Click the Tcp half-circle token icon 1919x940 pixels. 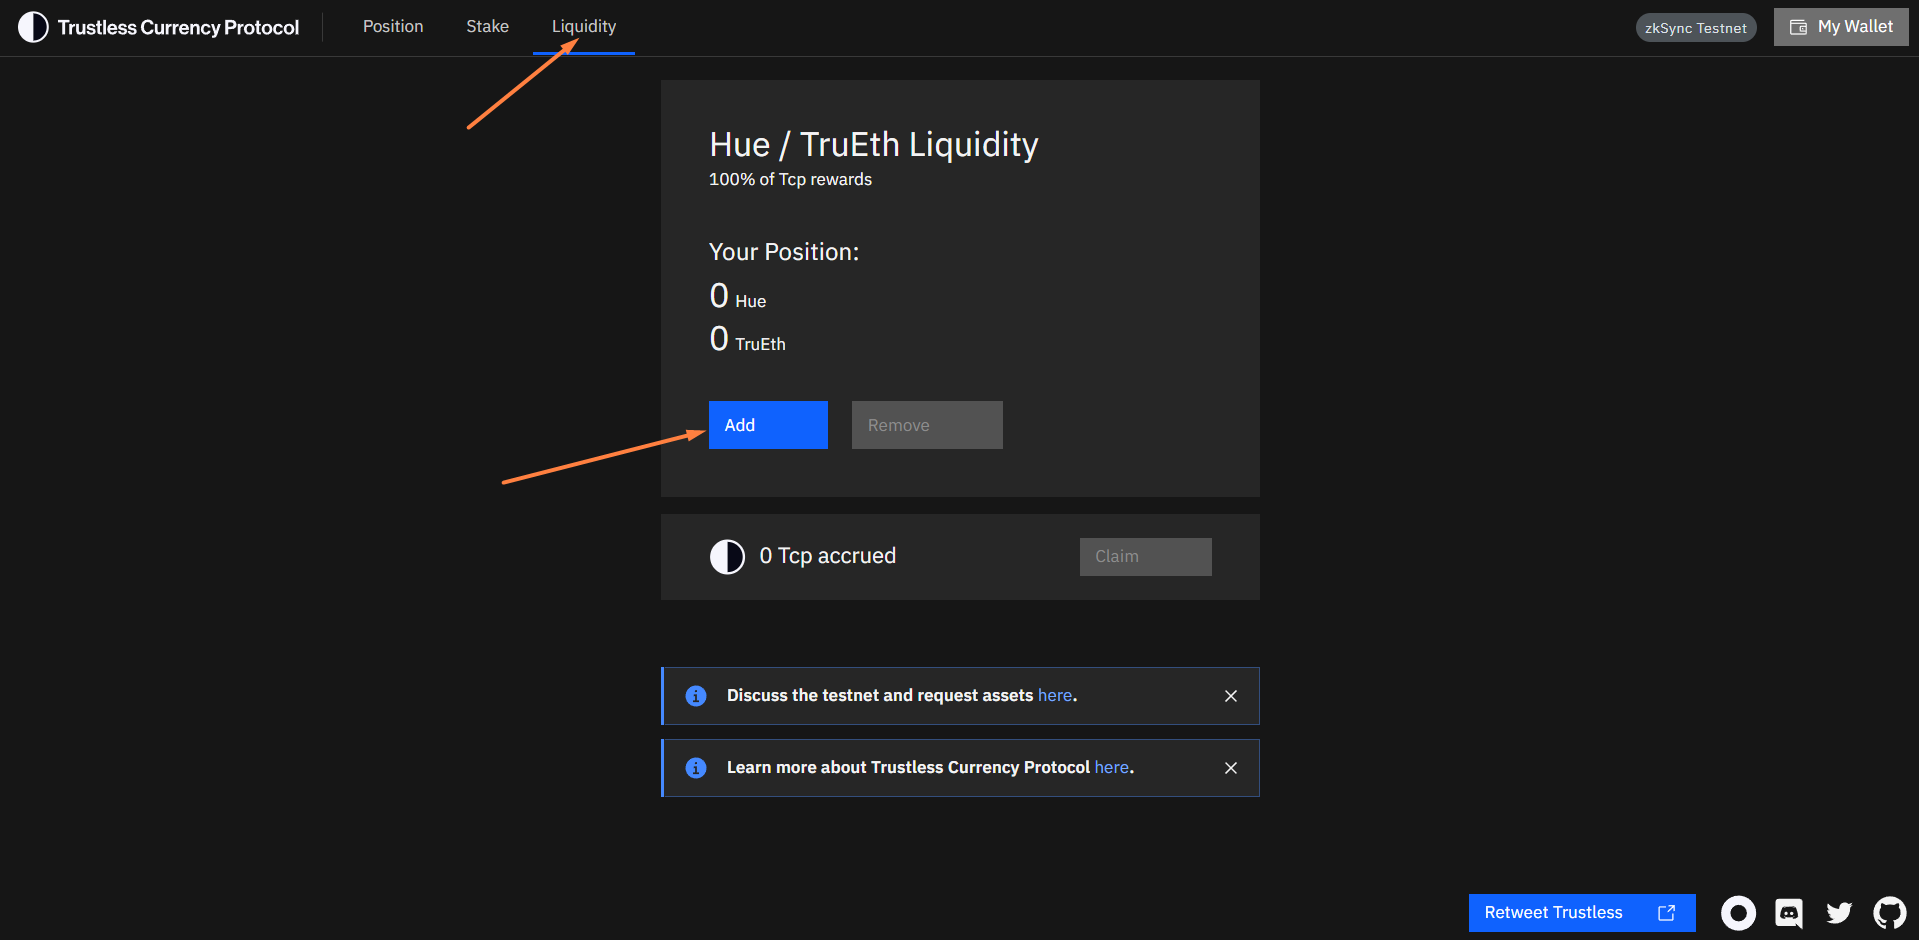[x=727, y=557]
